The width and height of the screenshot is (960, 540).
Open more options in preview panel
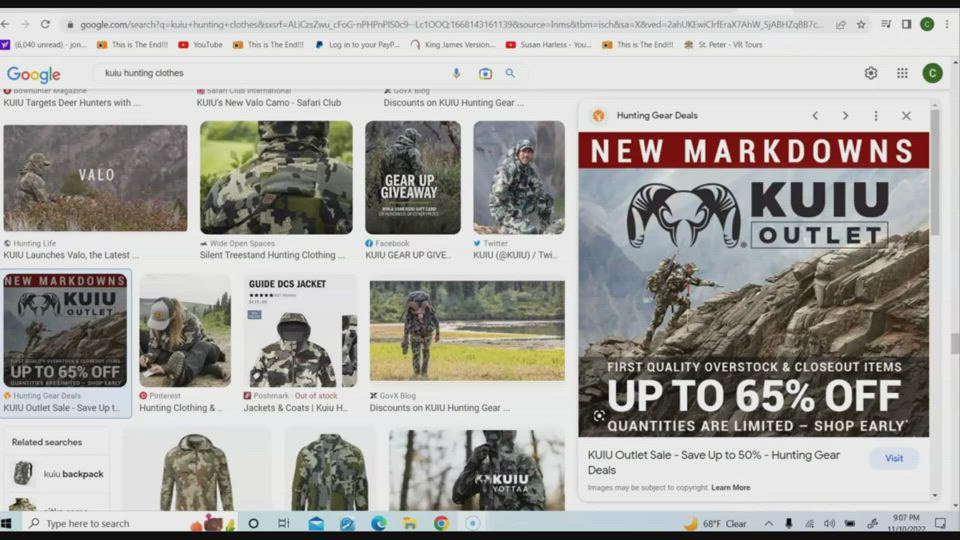876,116
